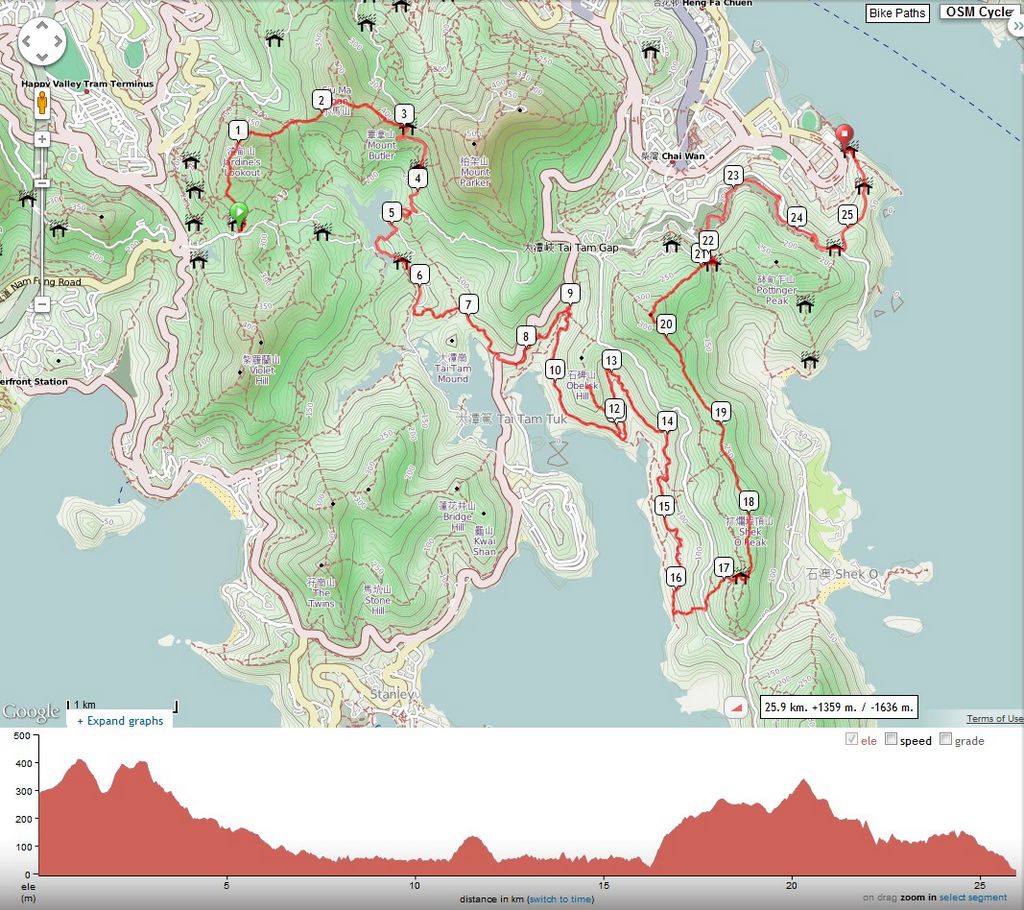
Task: Select OSM Cycle map layer
Action: [x=979, y=12]
